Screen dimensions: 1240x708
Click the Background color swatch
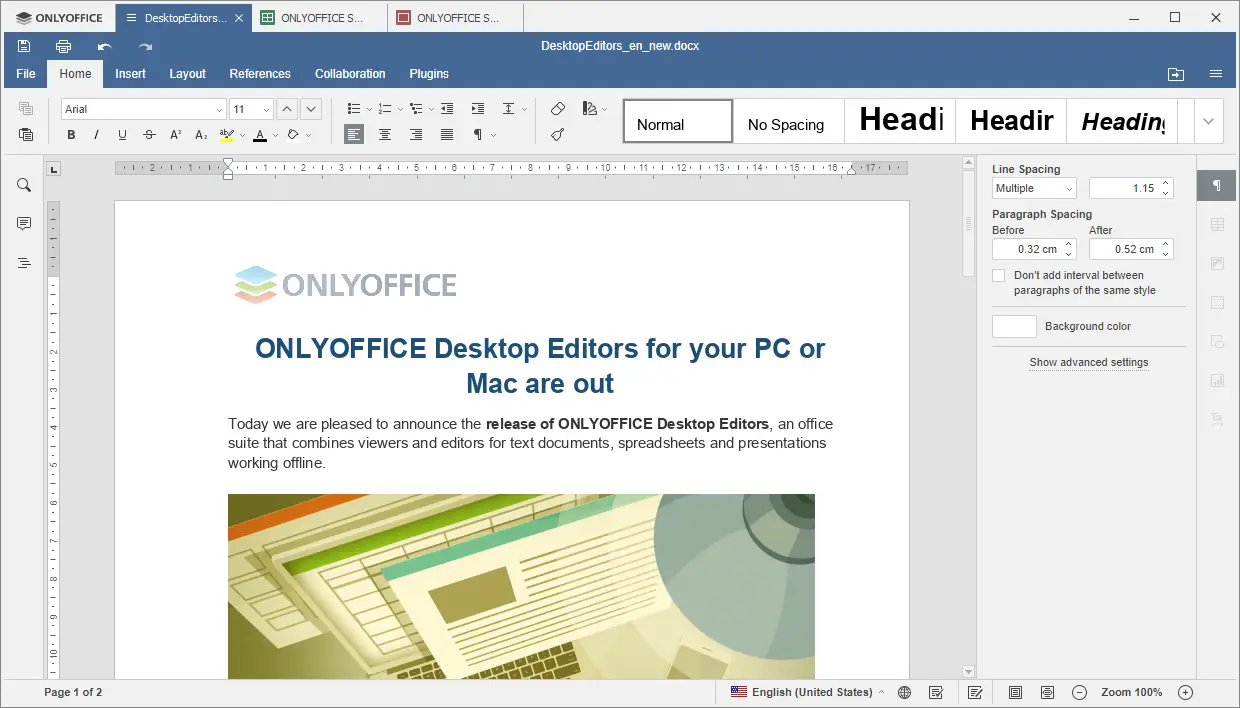click(1013, 326)
